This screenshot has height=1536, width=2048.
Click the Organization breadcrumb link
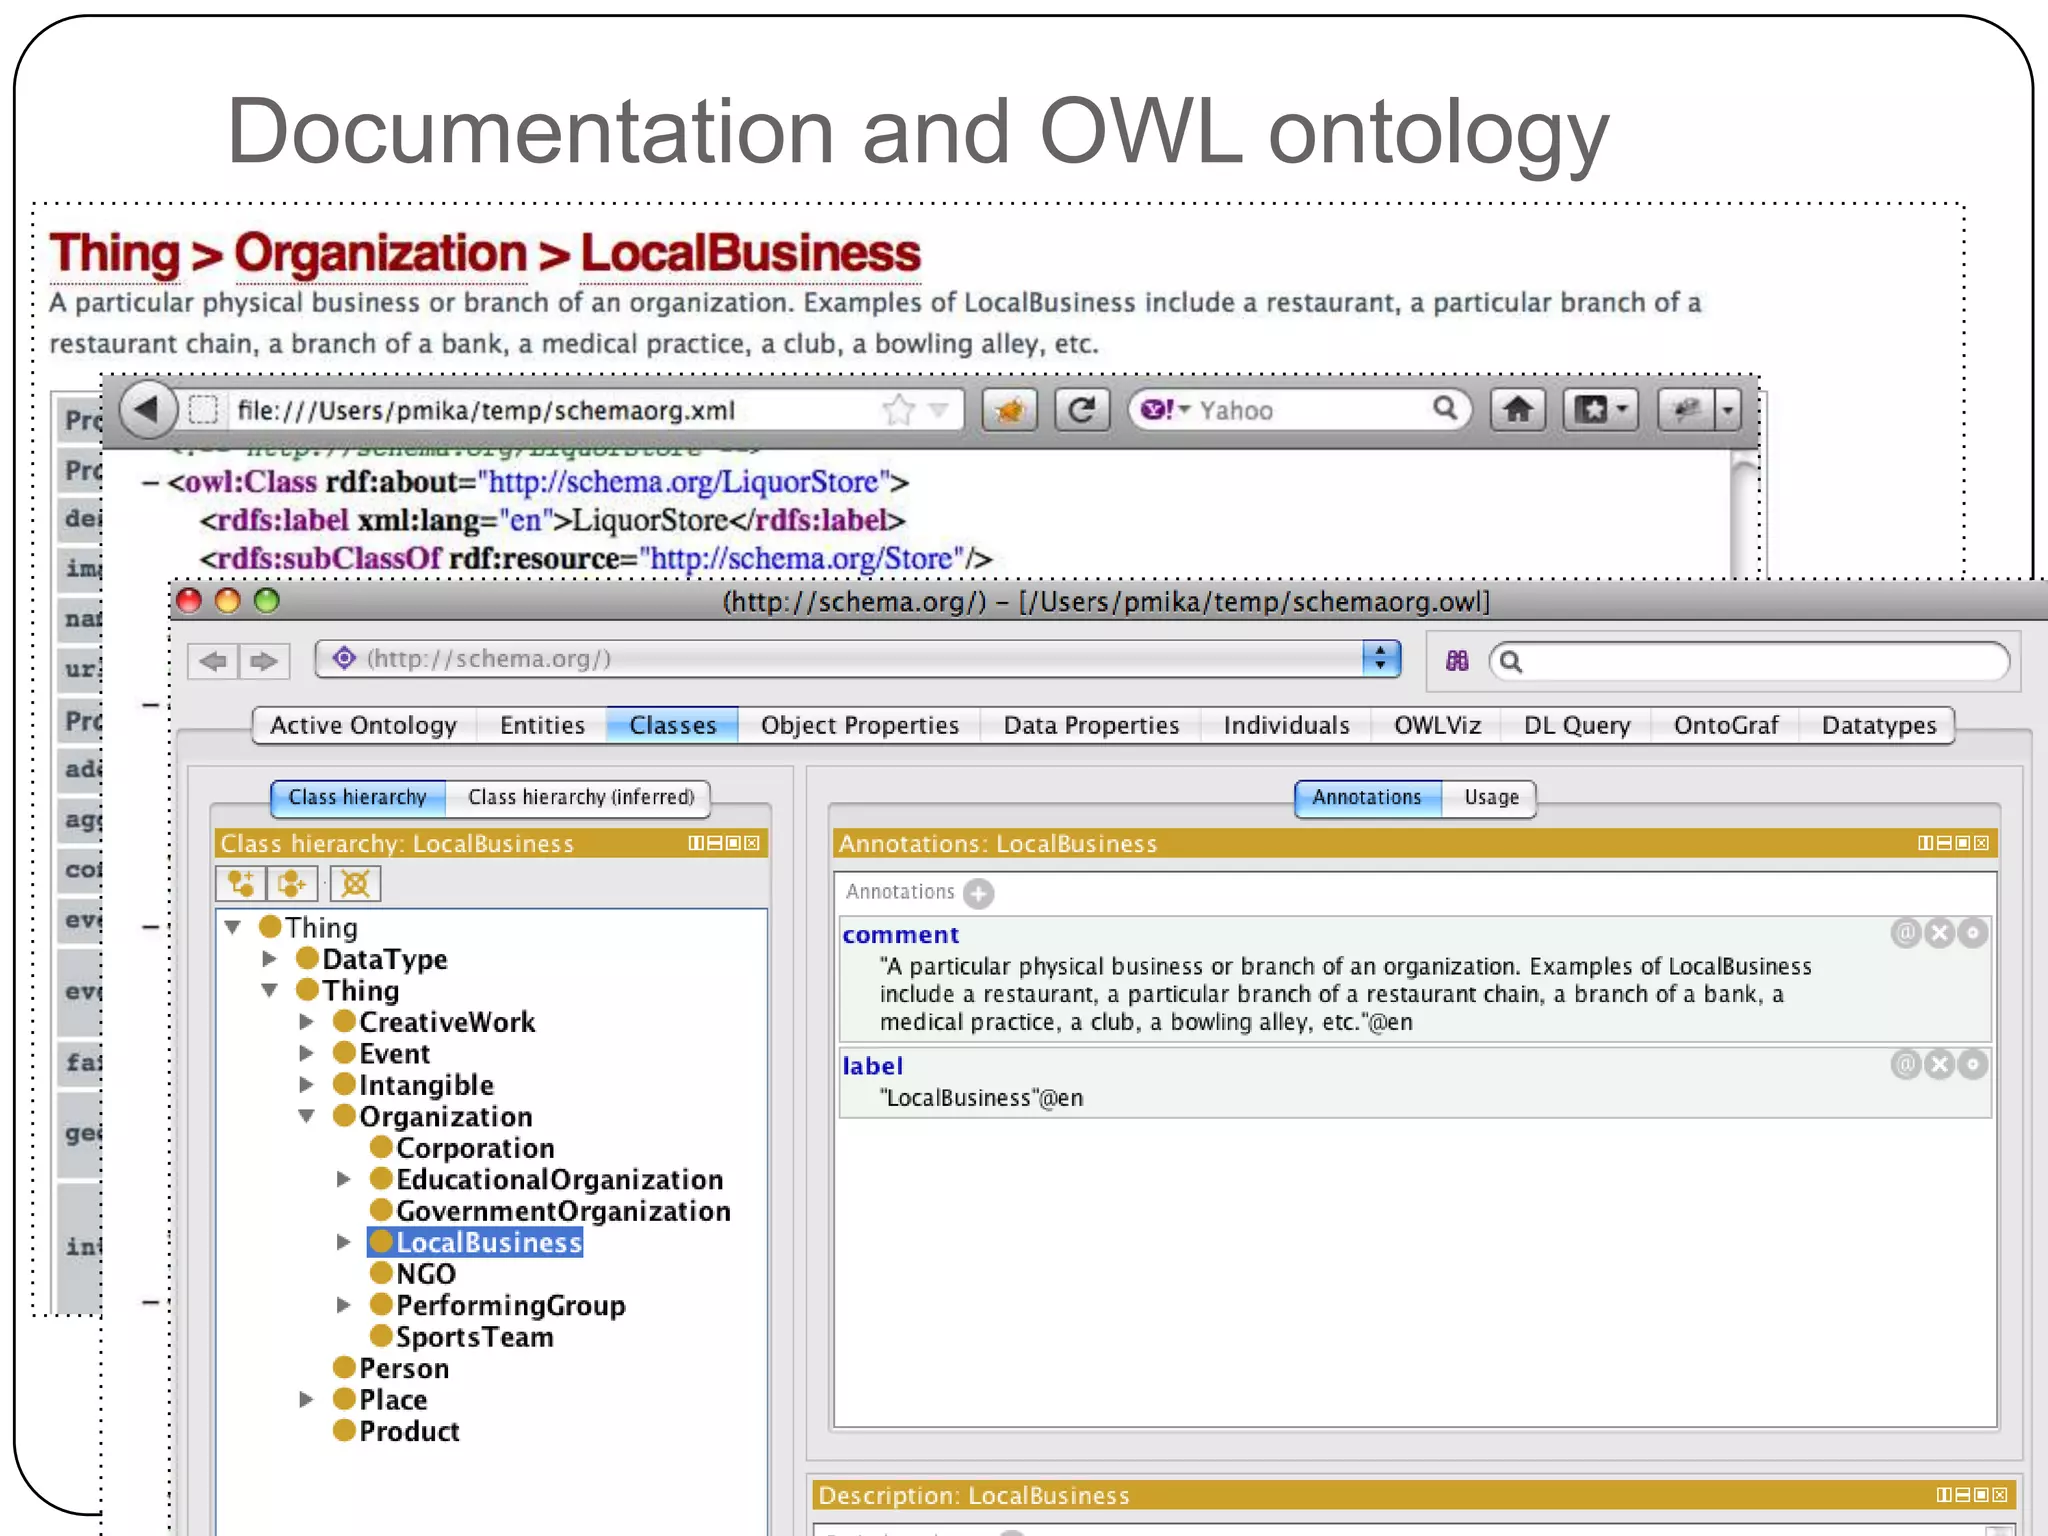[380, 253]
